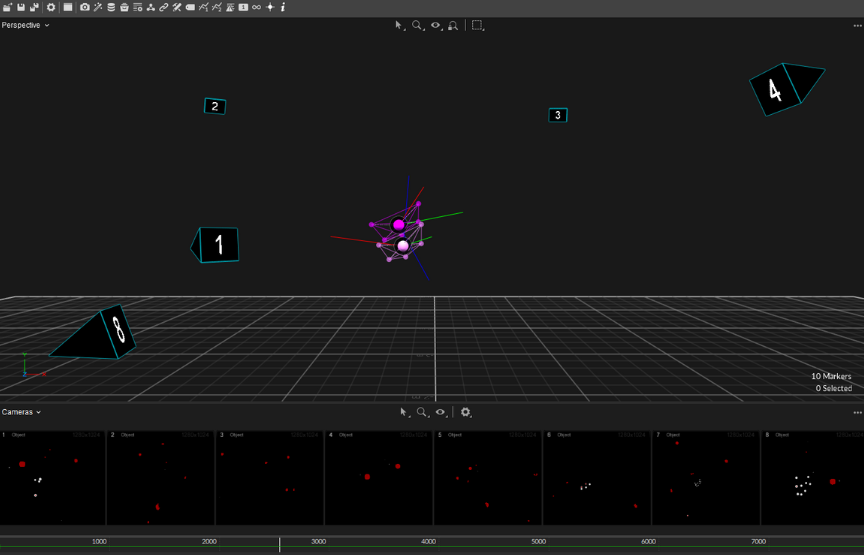Open settings gear in the main toolbar
The image size is (864, 555).
pos(51,7)
